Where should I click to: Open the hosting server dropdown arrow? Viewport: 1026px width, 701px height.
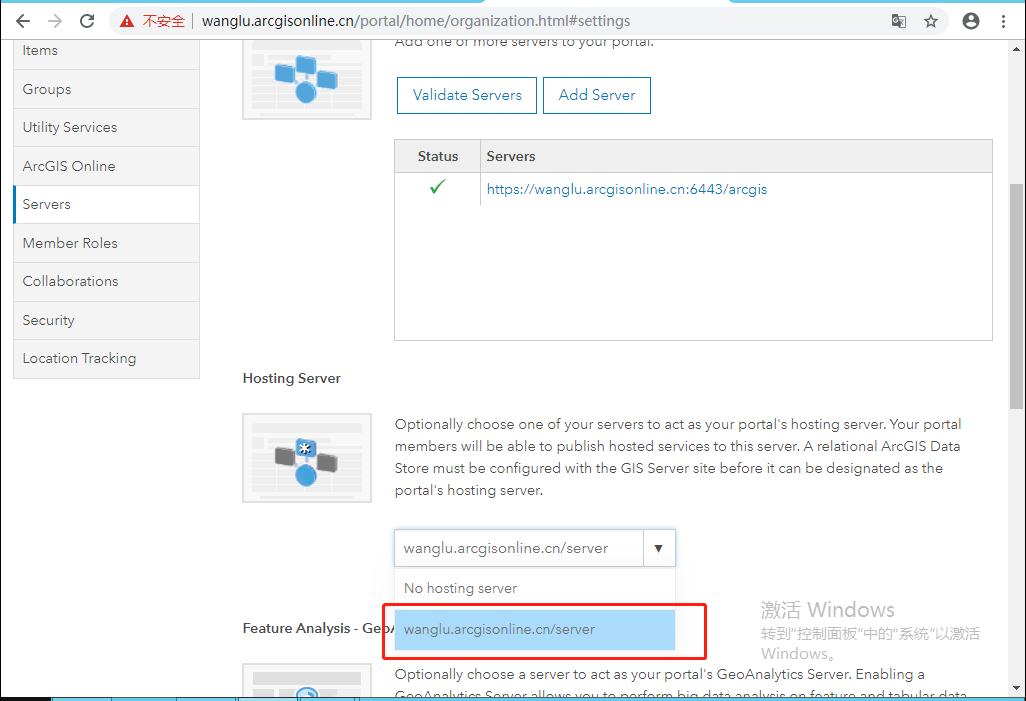(659, 548)
